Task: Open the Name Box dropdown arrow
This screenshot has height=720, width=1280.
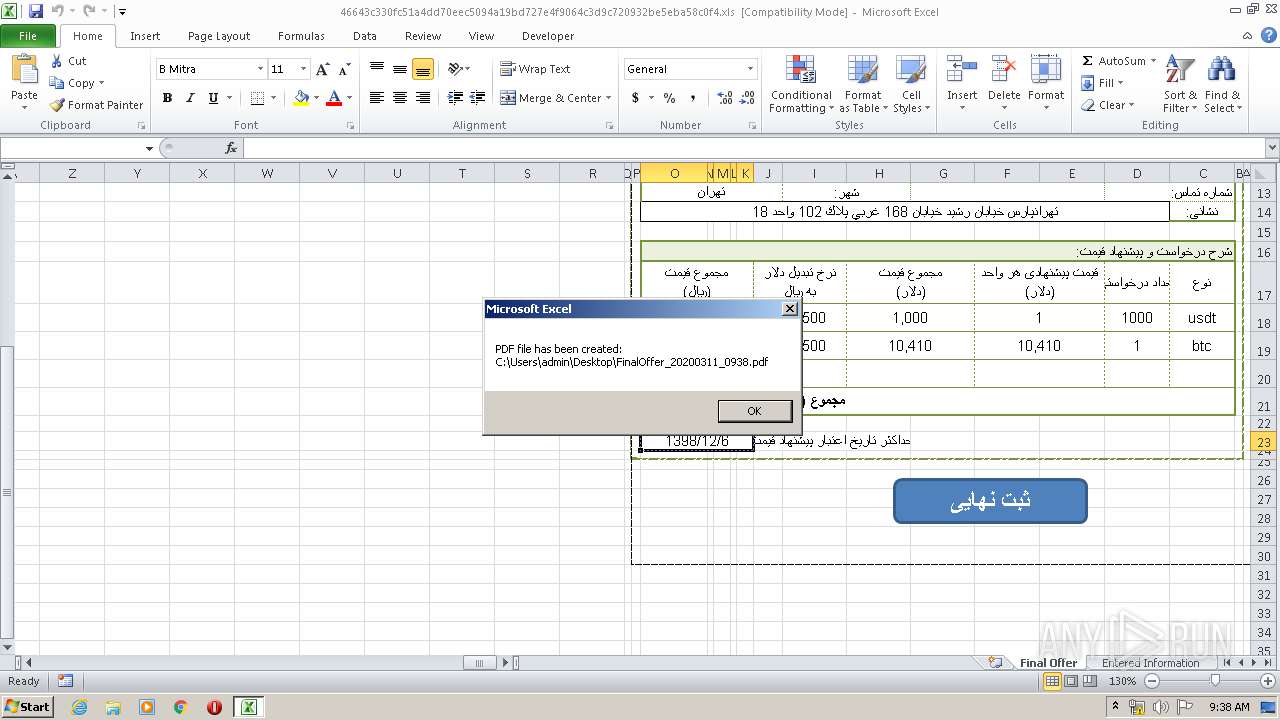Action: [149, 148]
